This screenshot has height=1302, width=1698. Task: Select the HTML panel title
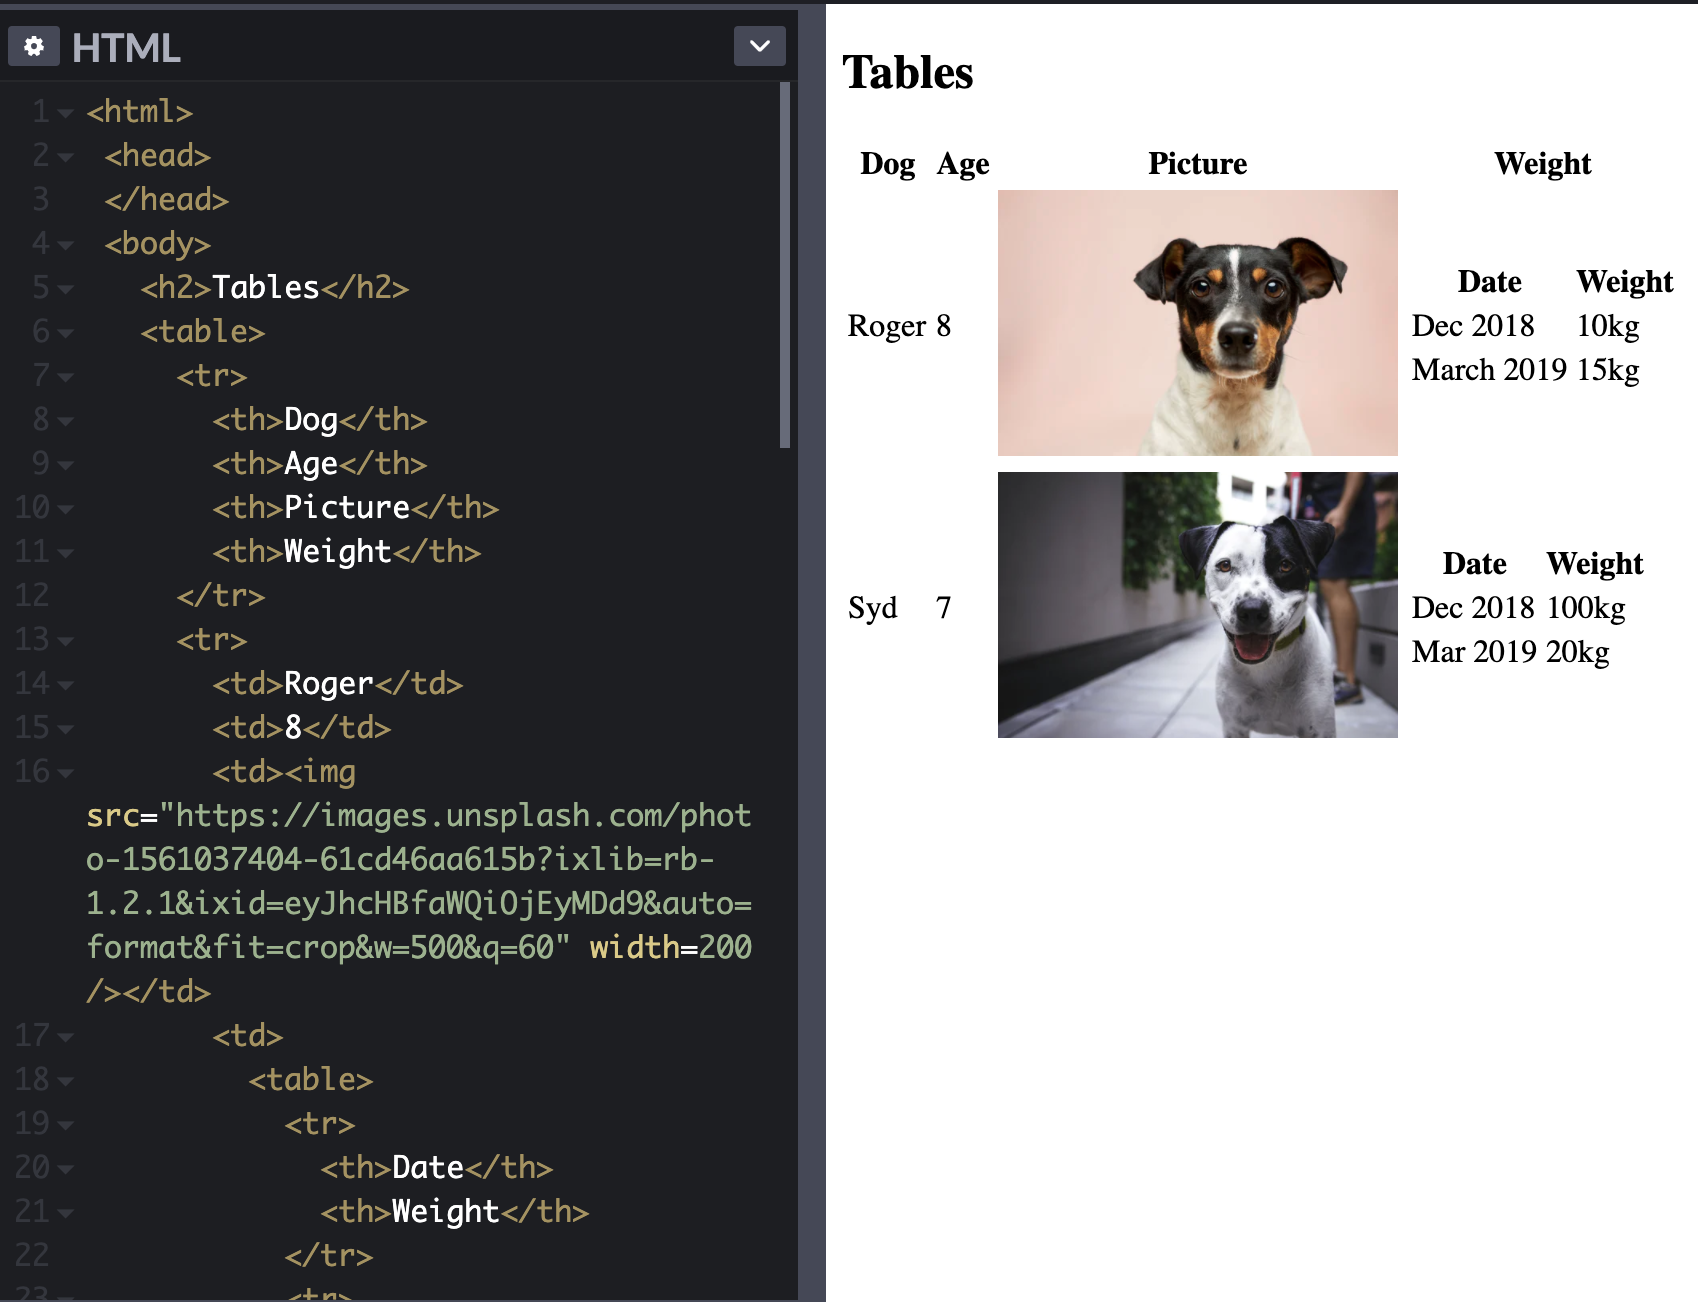pyautogui.click(x=128, y=46)
